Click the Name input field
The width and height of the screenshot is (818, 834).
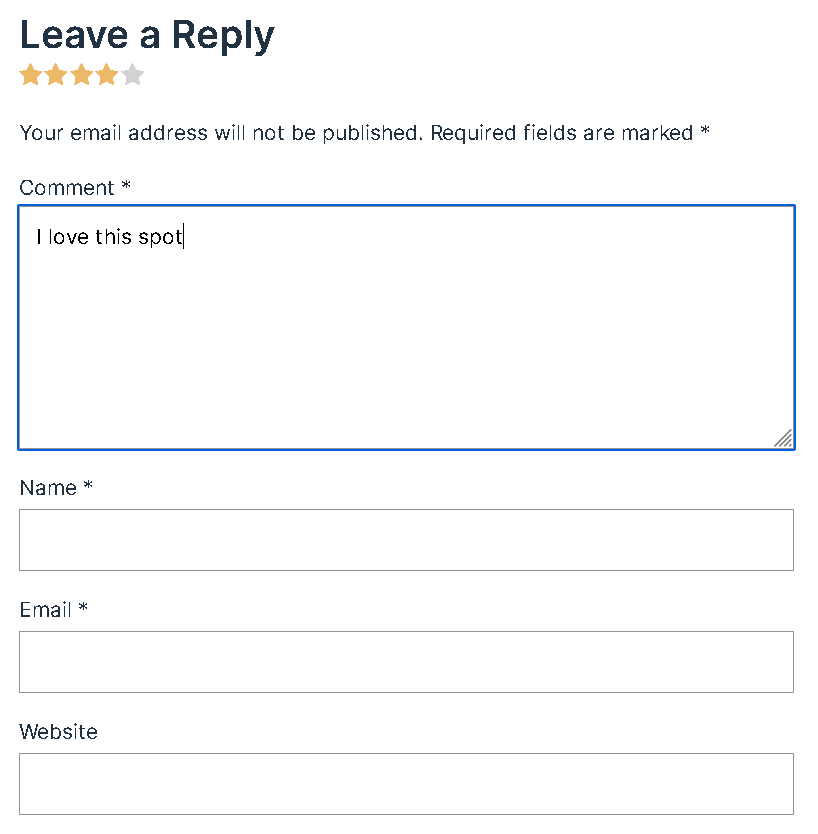click(406, 540)
